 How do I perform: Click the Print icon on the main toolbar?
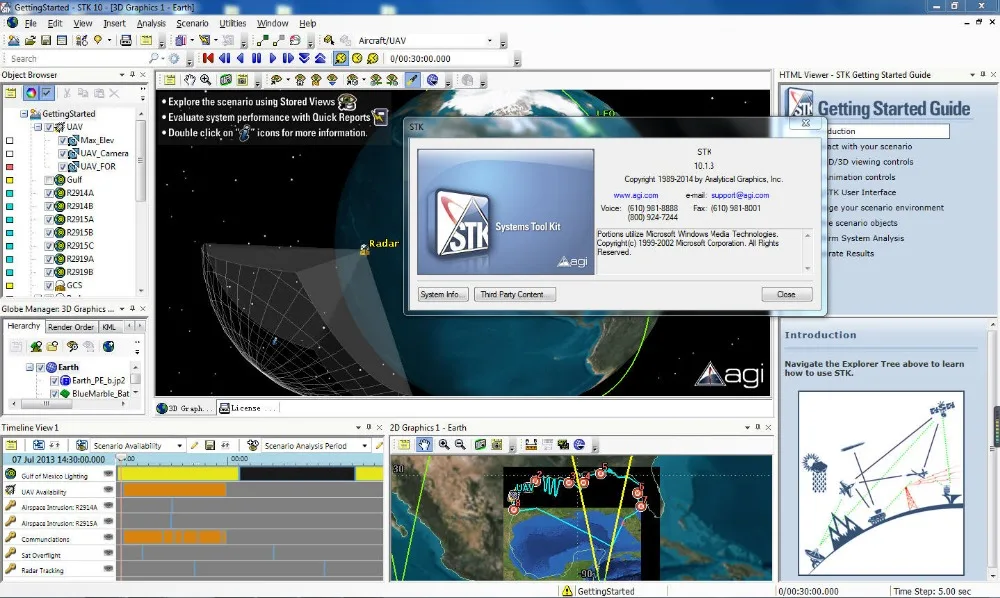click(x=125, y=40)
